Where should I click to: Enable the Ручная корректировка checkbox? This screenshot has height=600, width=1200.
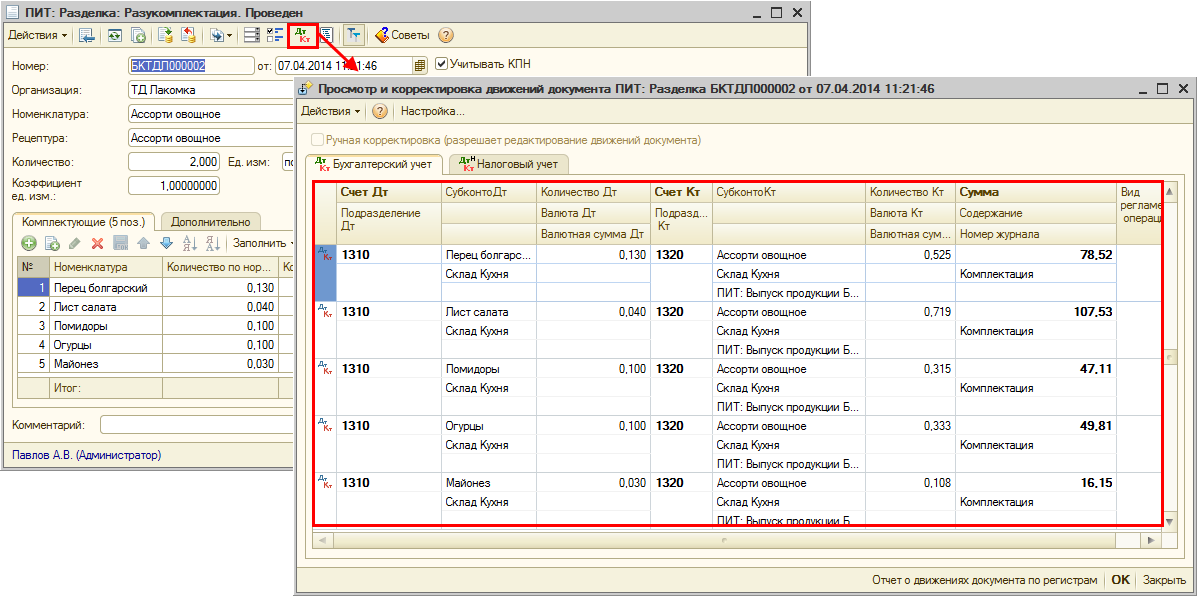pyautogui.click(x=318, y=140)
